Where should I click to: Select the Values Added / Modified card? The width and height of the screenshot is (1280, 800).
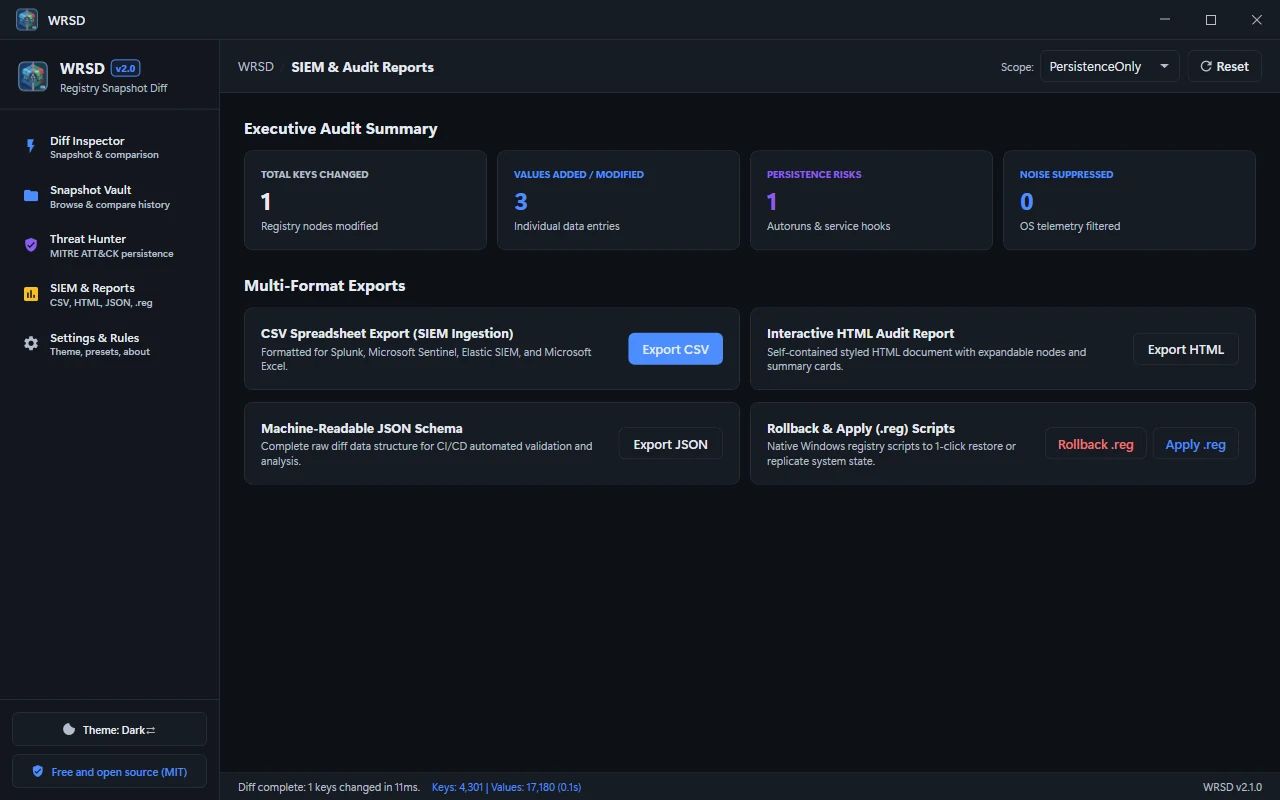618,200
